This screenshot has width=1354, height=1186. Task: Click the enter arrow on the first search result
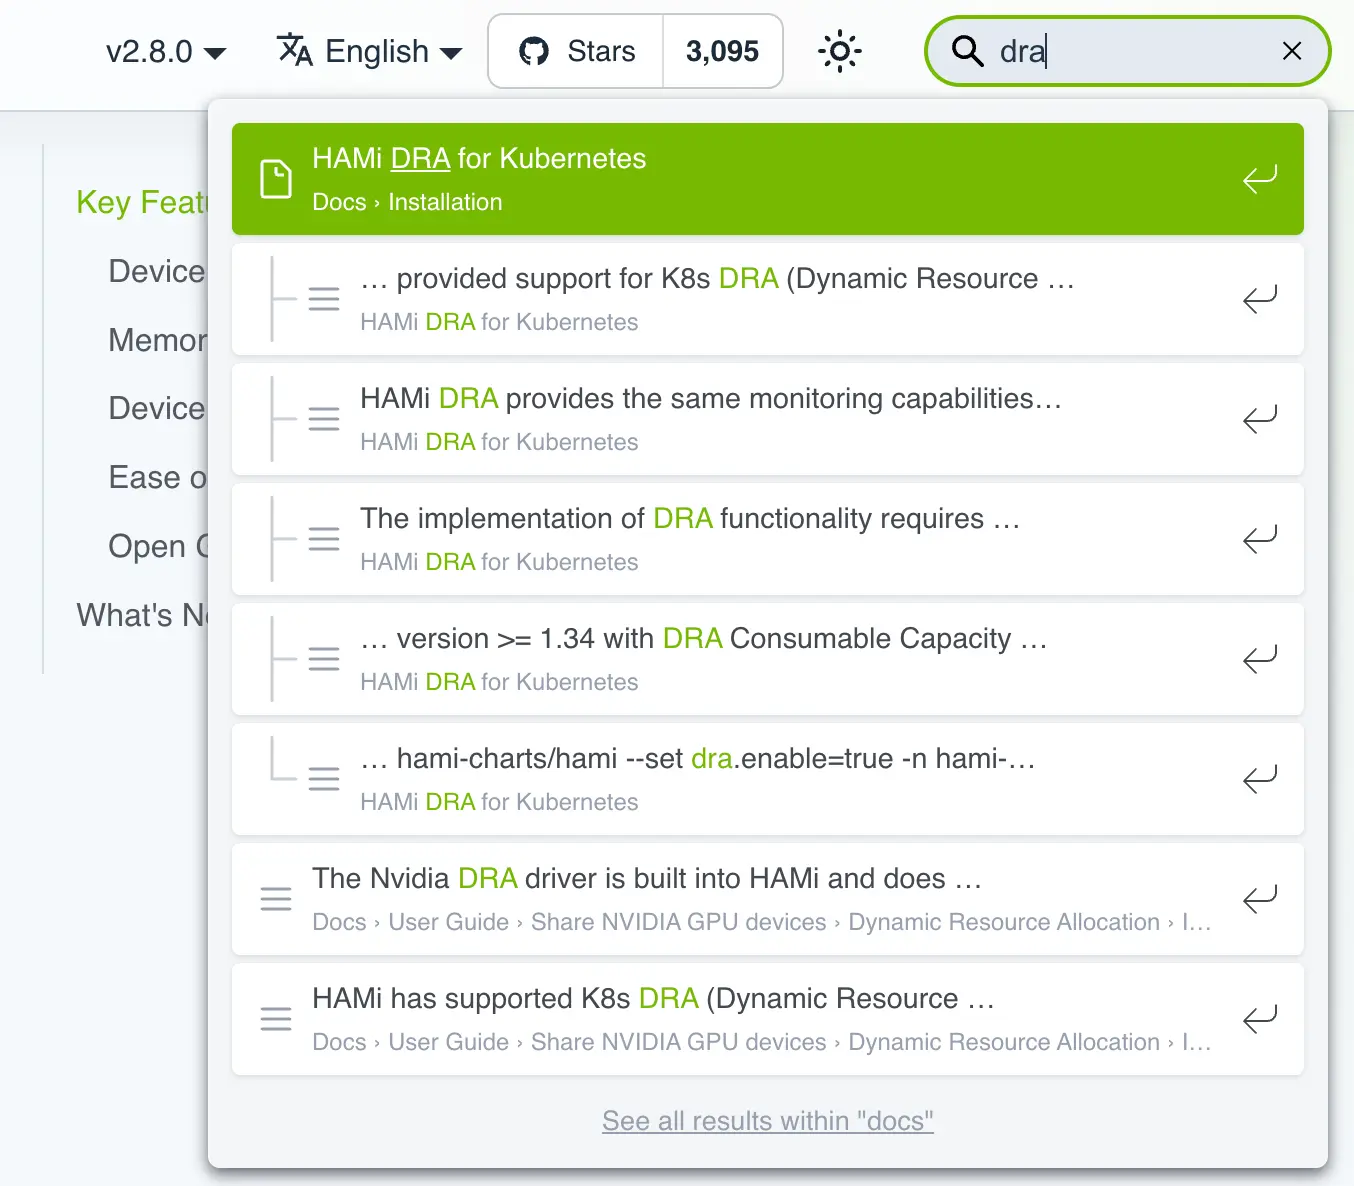coord(1259,299)
